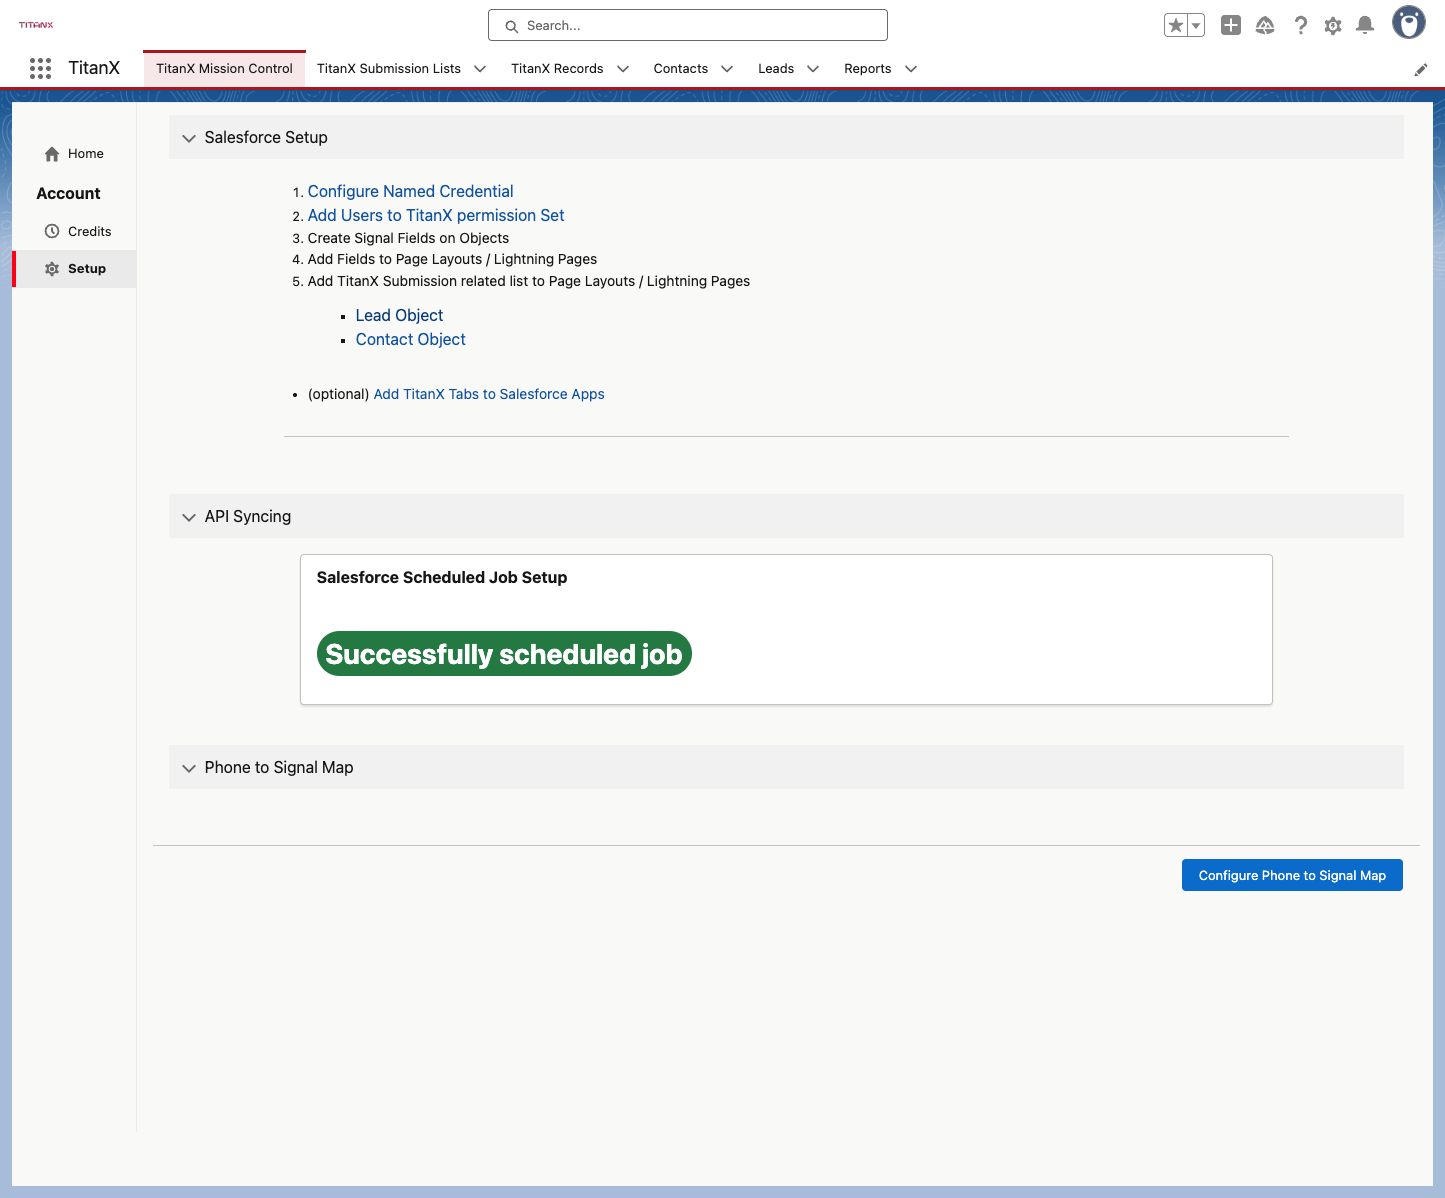Screen dimensions: 1445x1198
Task: Click the TitanX logo in the header
Action: tap(36, 25)
